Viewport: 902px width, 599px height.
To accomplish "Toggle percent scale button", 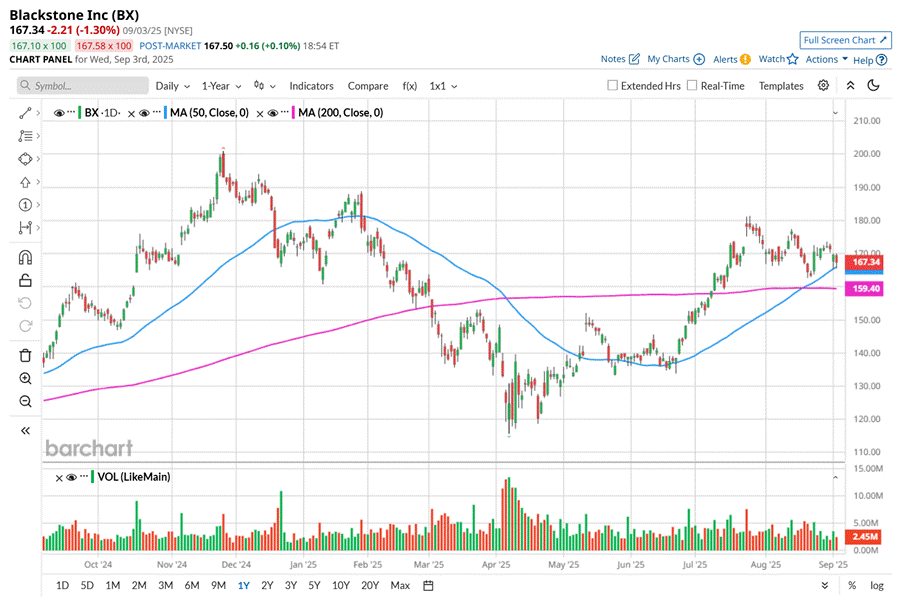I will [852, 585].
